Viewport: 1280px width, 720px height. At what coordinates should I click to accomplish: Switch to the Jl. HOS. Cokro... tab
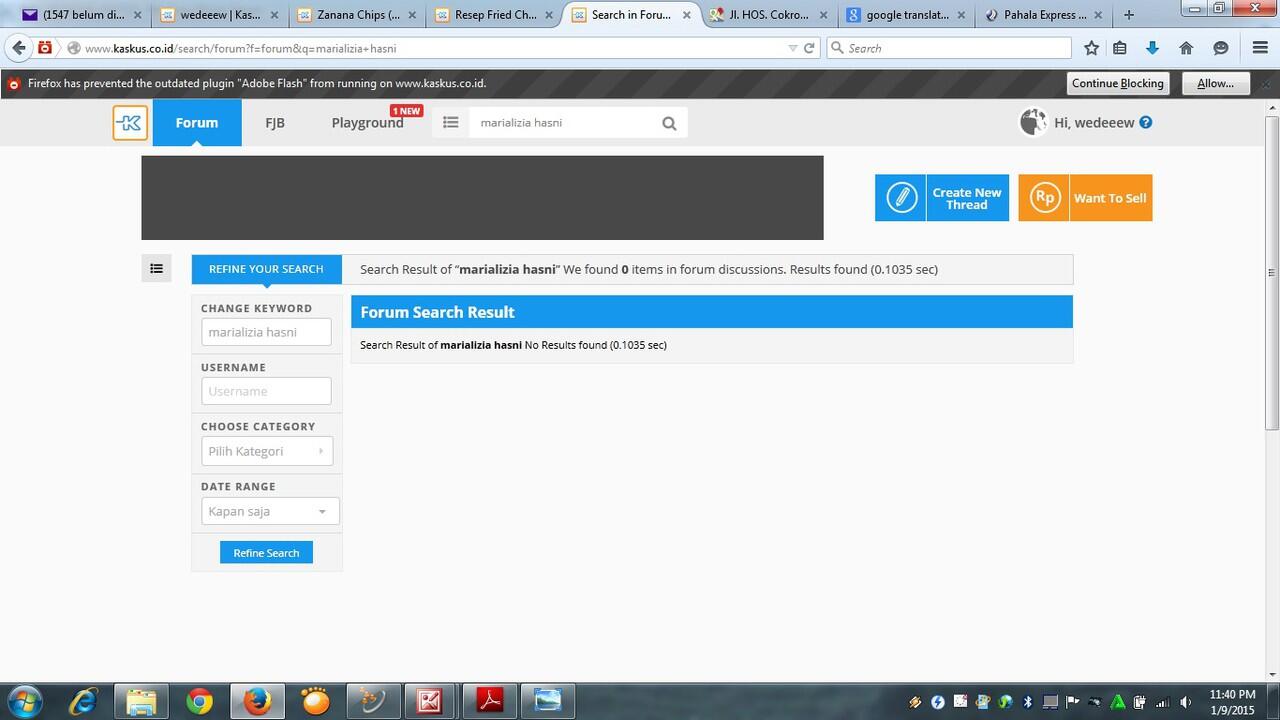[x=768, y=15]
